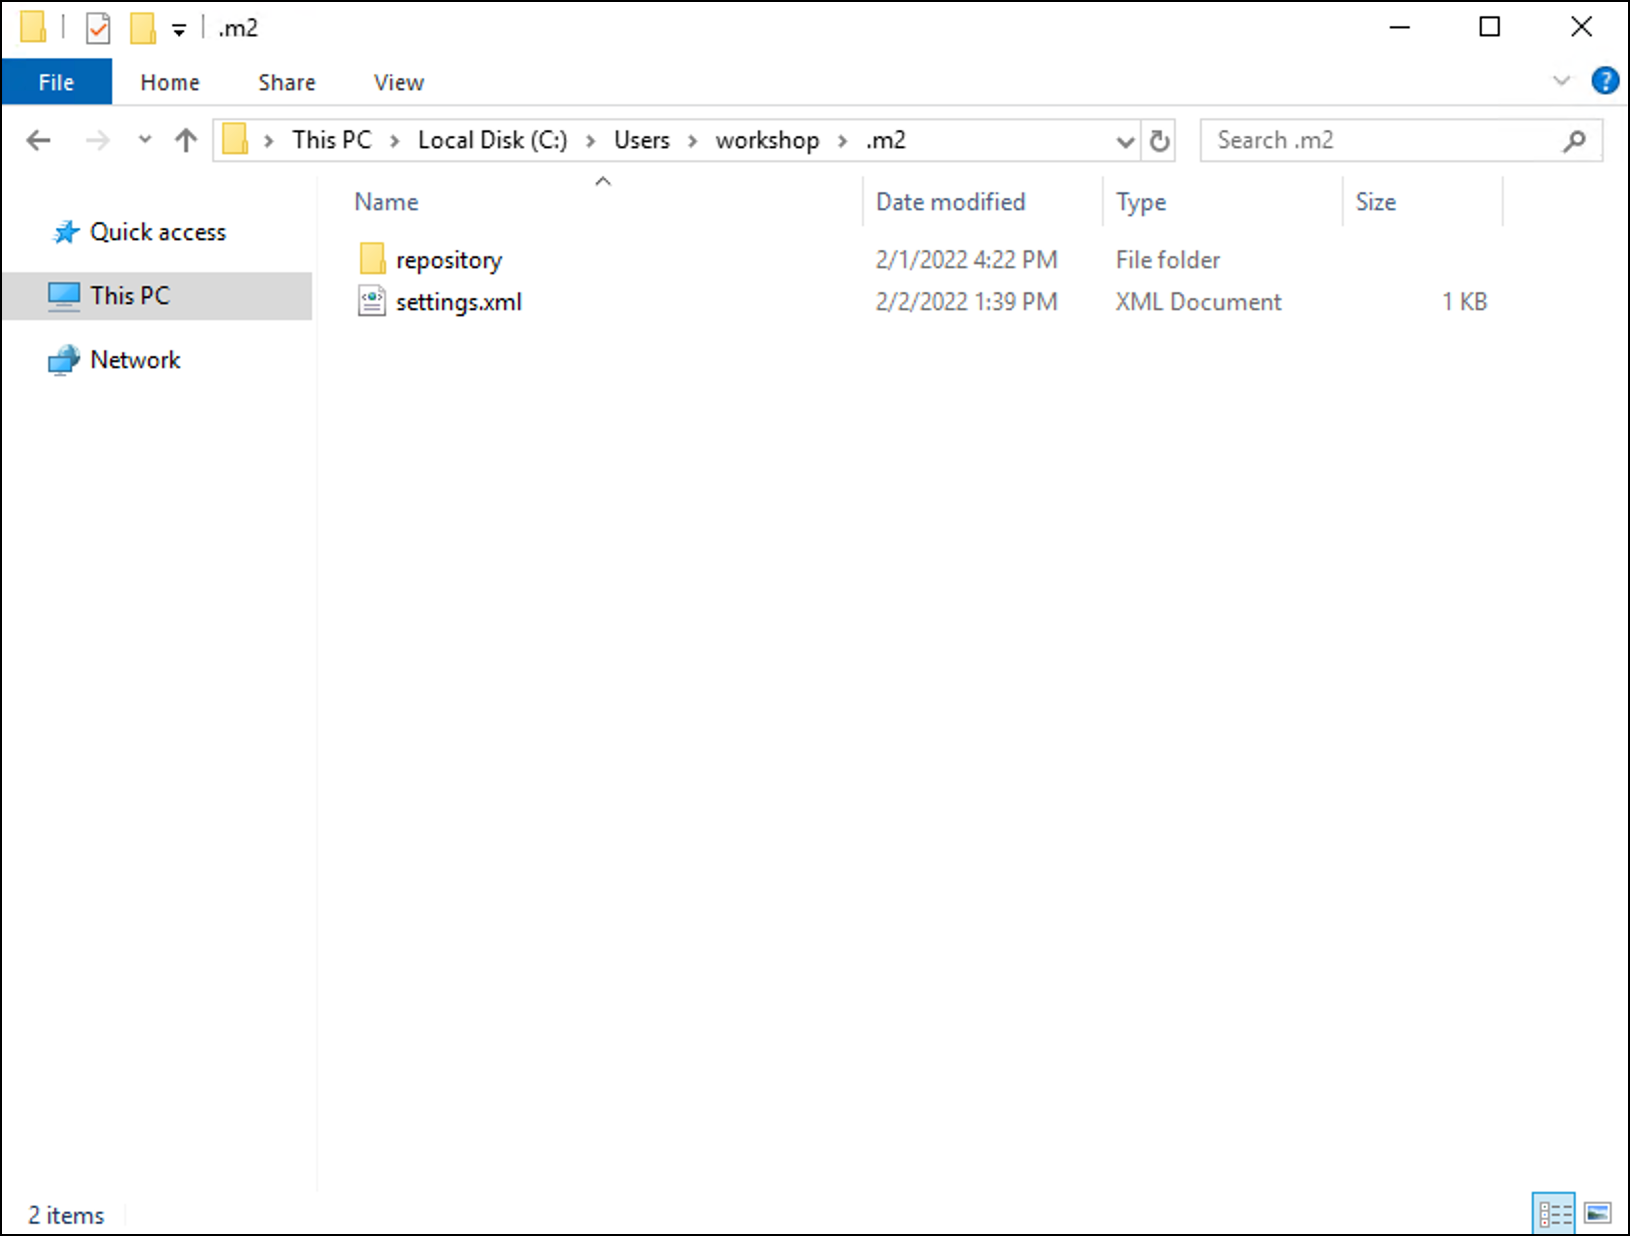Click the search magnifier icon
The width and height of the screenshot is (1630, 1236).
1574,141
